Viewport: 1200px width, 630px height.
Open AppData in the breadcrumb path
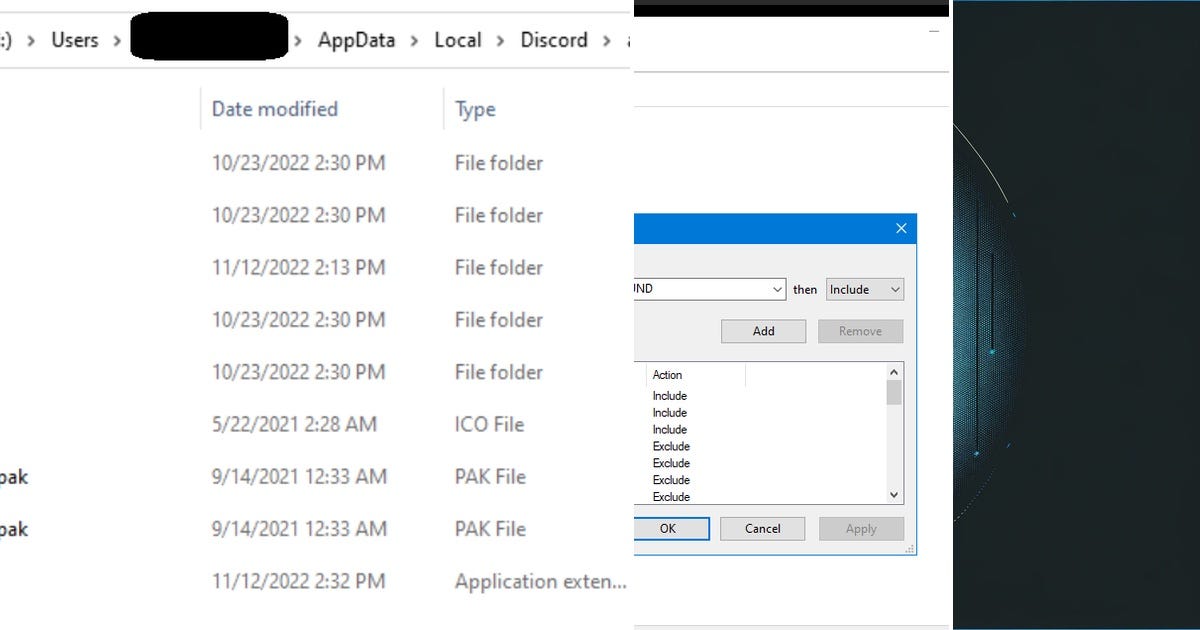(356, 40)
